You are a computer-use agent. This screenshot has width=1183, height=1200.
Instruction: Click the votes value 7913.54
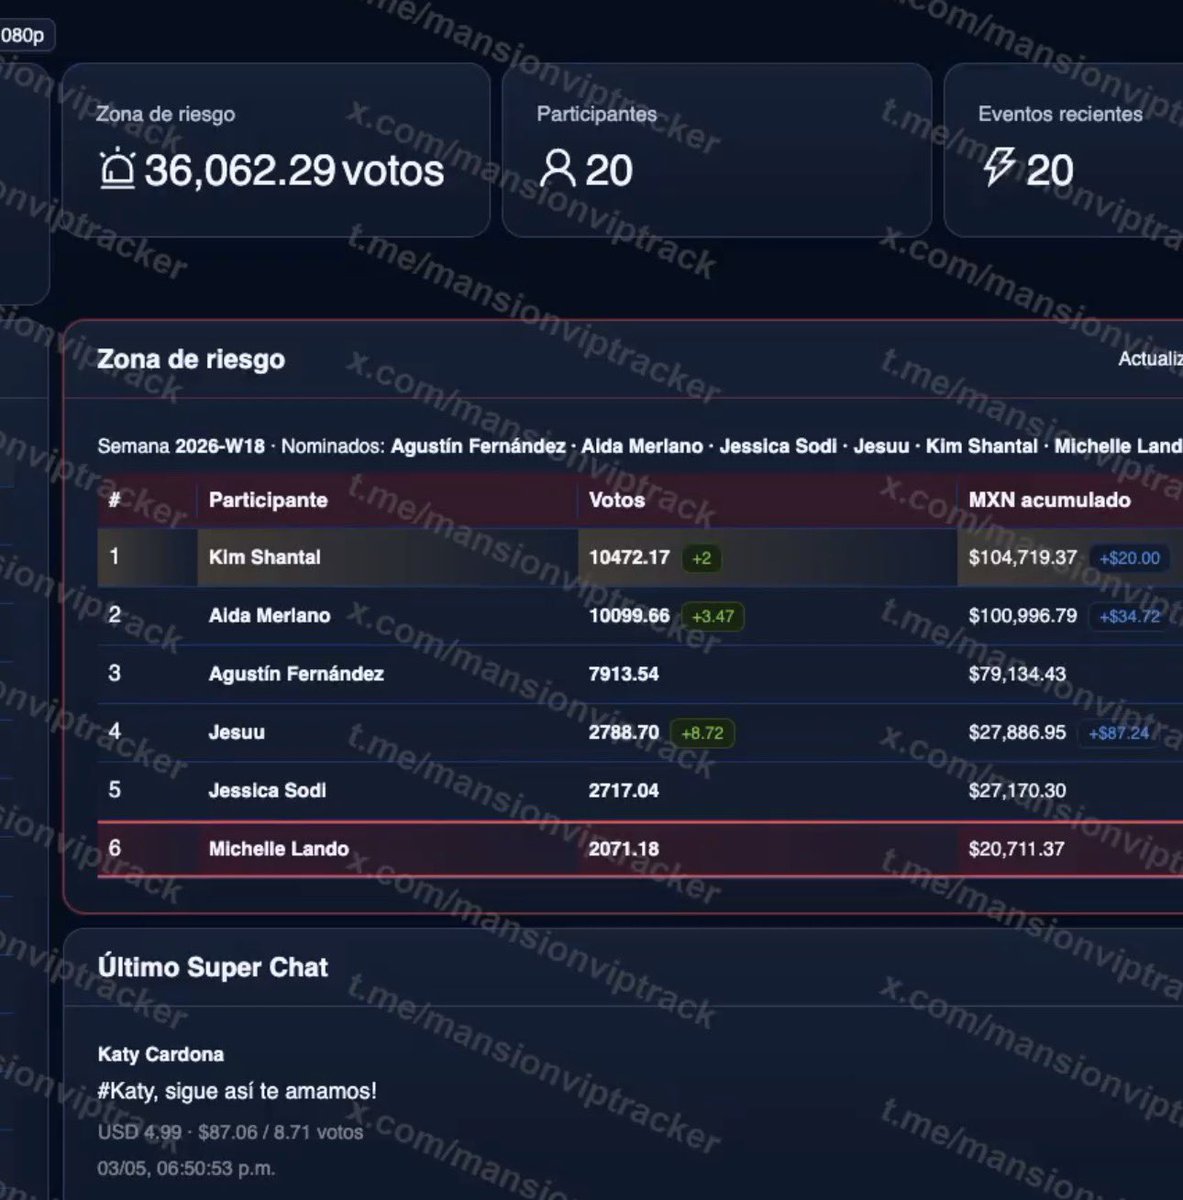tap(624, 674)
